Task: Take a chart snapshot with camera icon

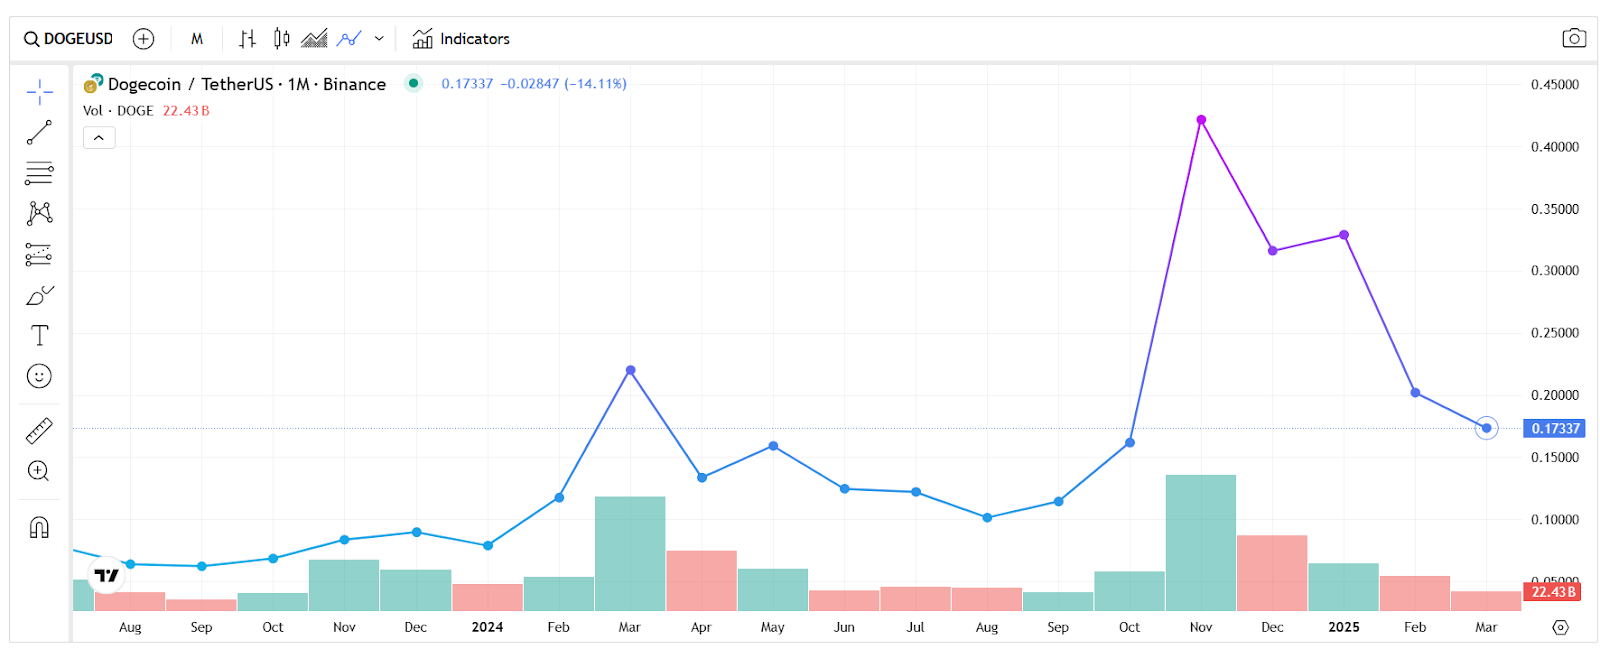Action: (1573, 38)
